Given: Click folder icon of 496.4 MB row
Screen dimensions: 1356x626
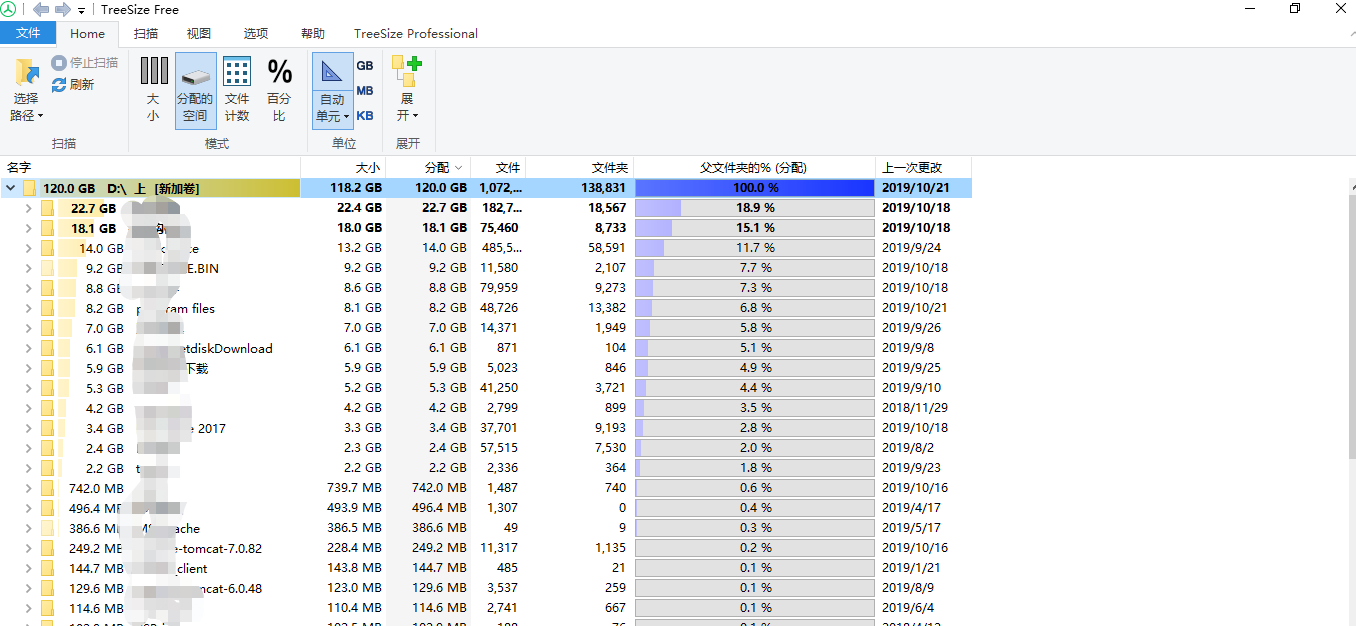Looking at the screenshot, I should coord(47,508).
